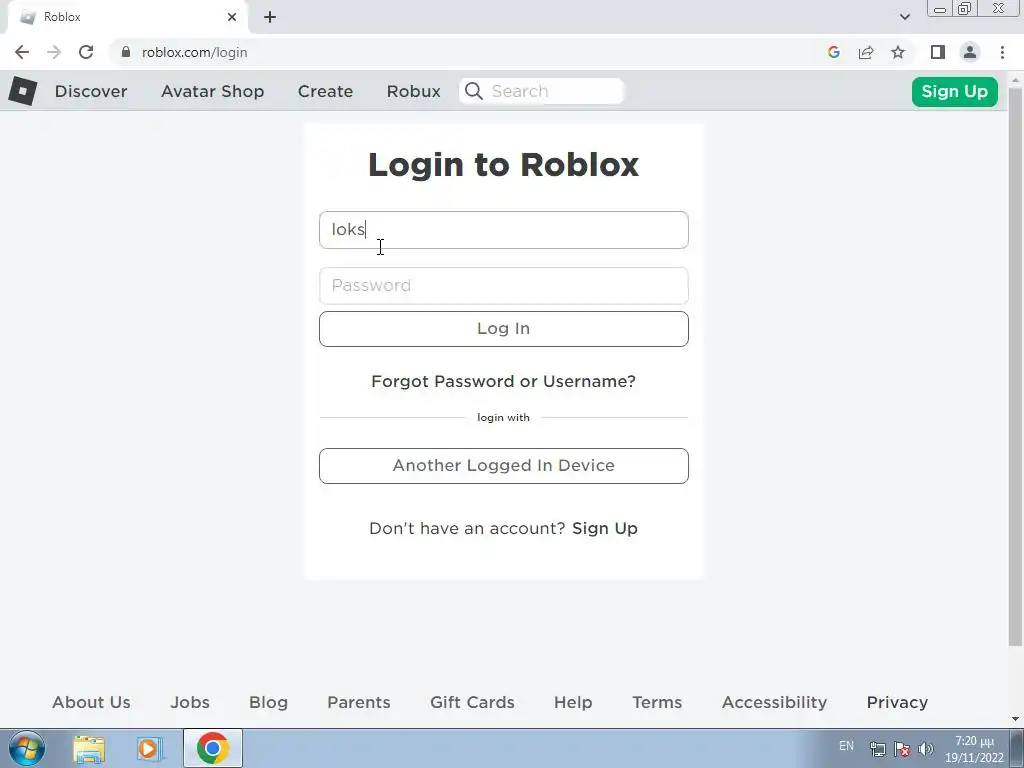Click Chrome icon in taskbar
The width and height of the screenshot is (1024, 768).
click(212, 748)
